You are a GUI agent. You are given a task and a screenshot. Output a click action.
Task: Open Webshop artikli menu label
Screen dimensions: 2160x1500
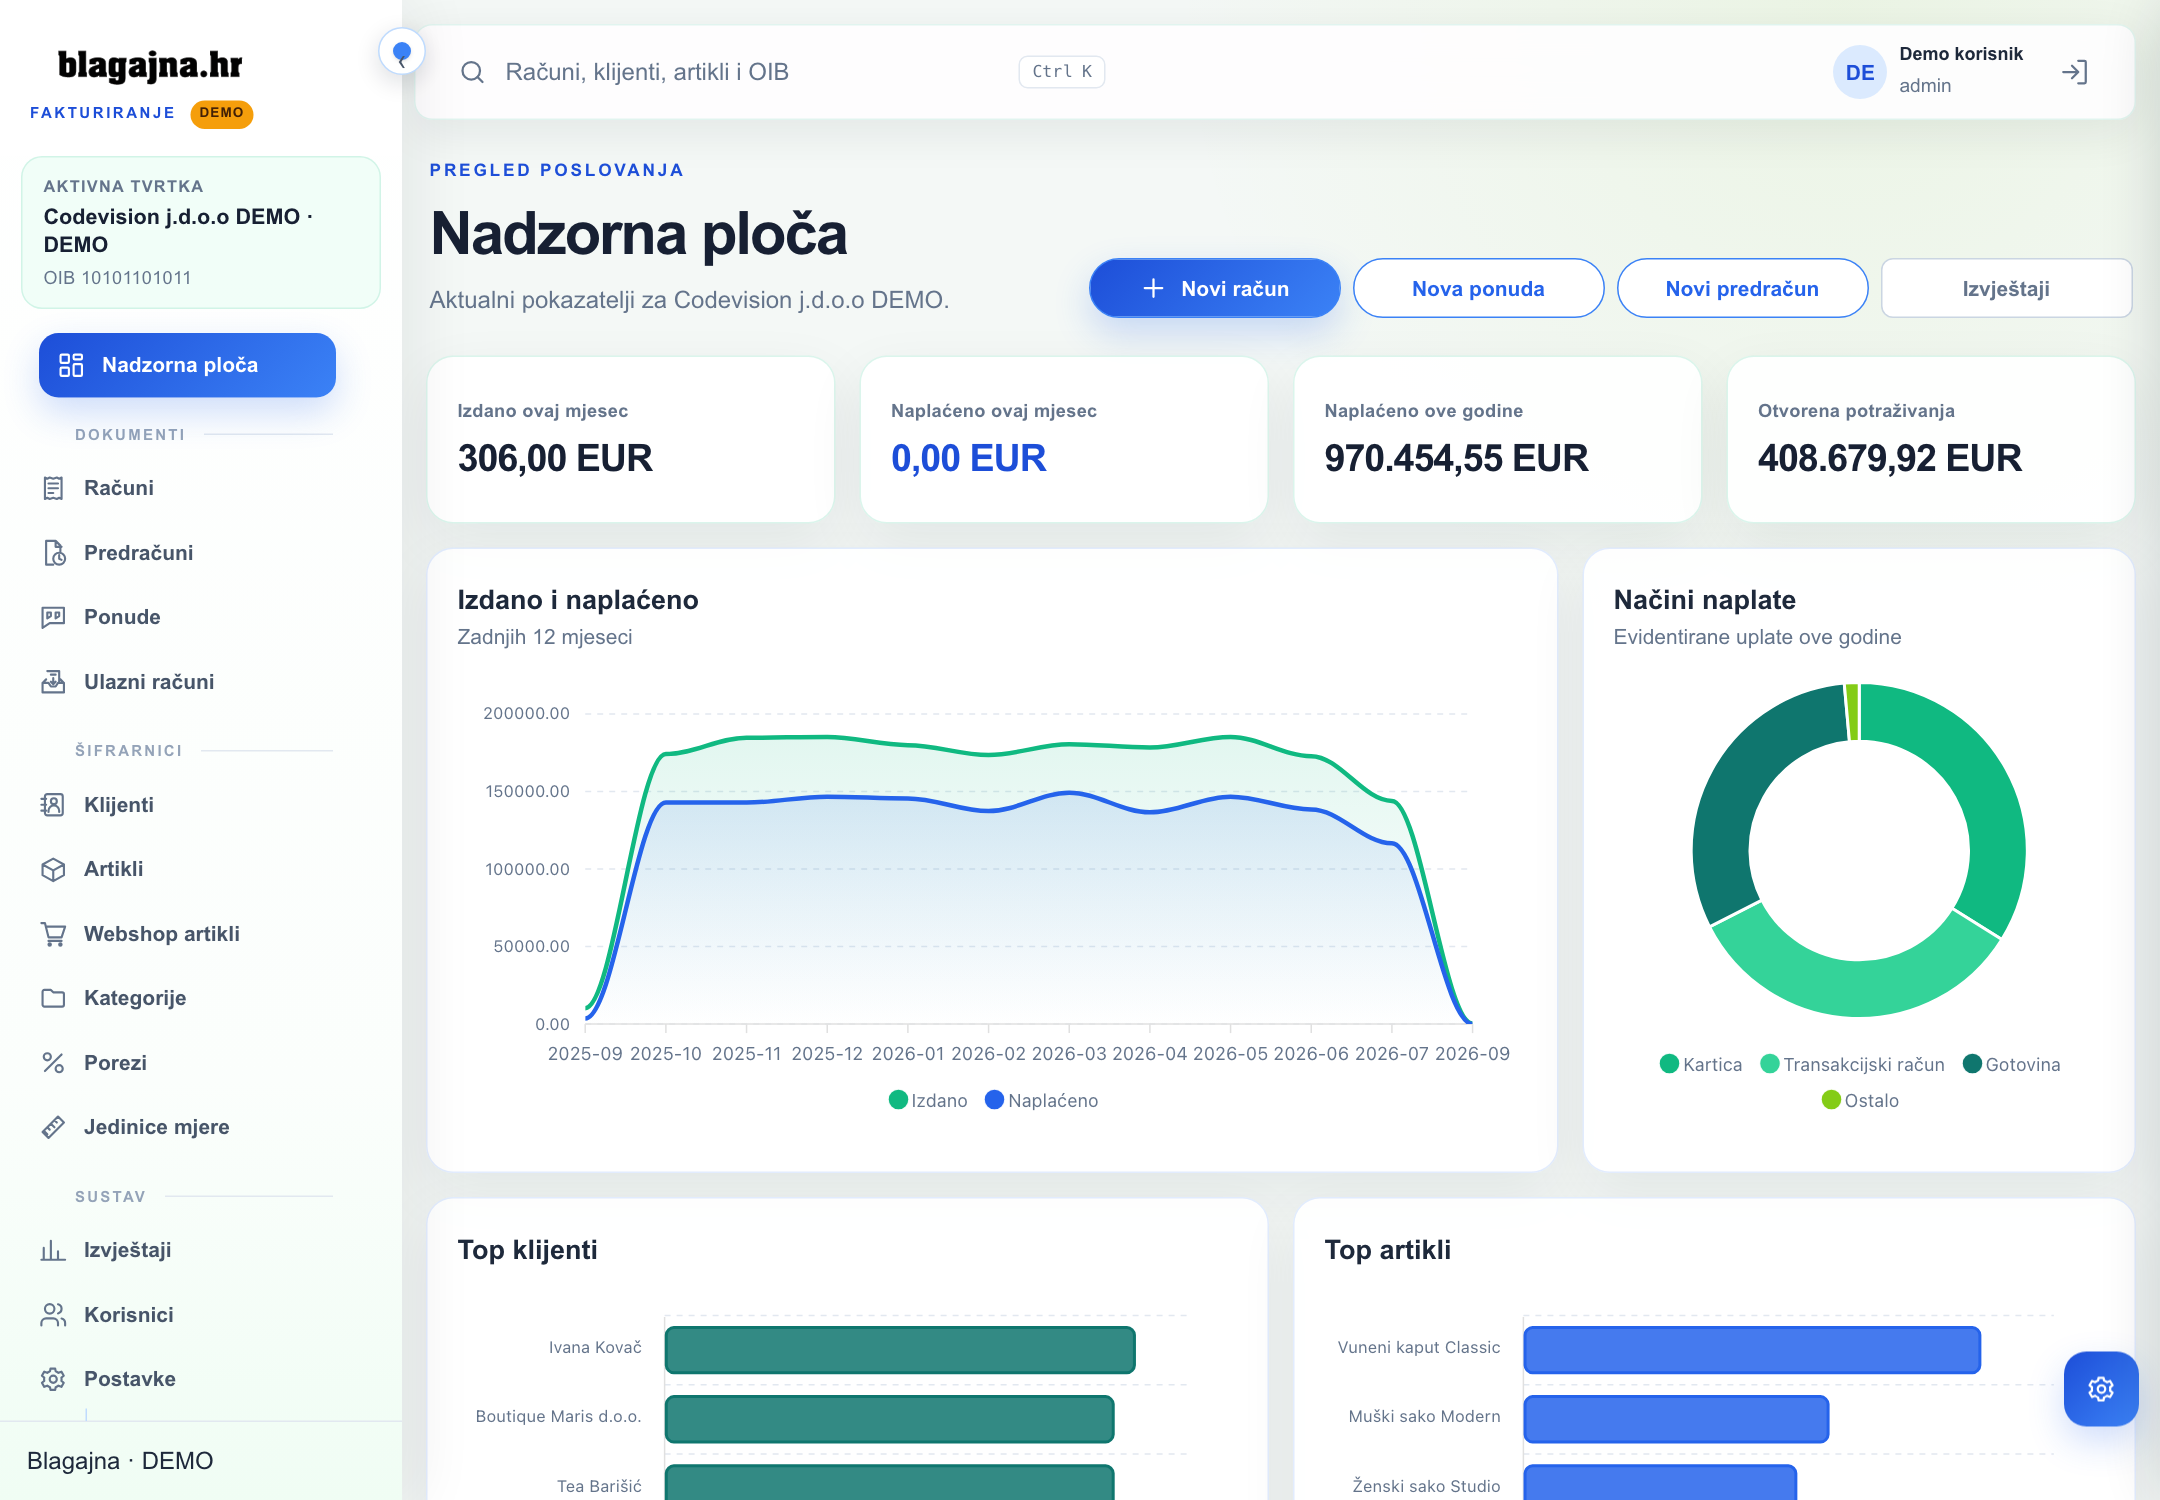pos(162,934)
